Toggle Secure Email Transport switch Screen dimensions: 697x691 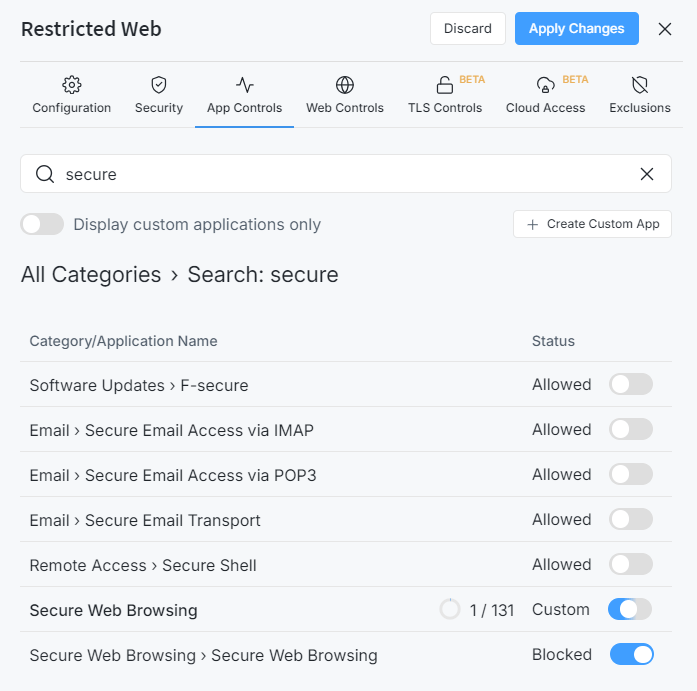631,519
